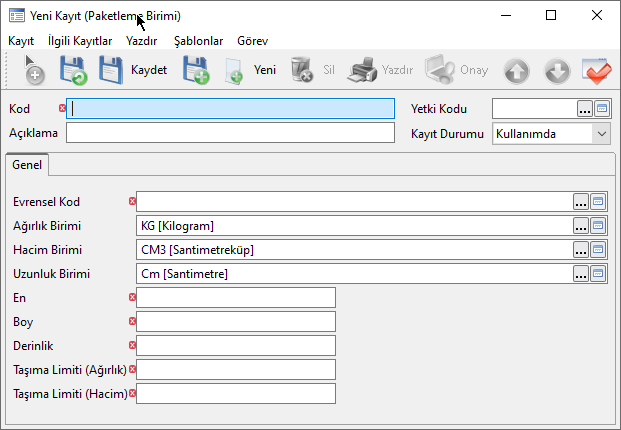Screen dimensions: 621x430
Task: Click the red checkmark toolbar icon
Action: click(597, 70)
